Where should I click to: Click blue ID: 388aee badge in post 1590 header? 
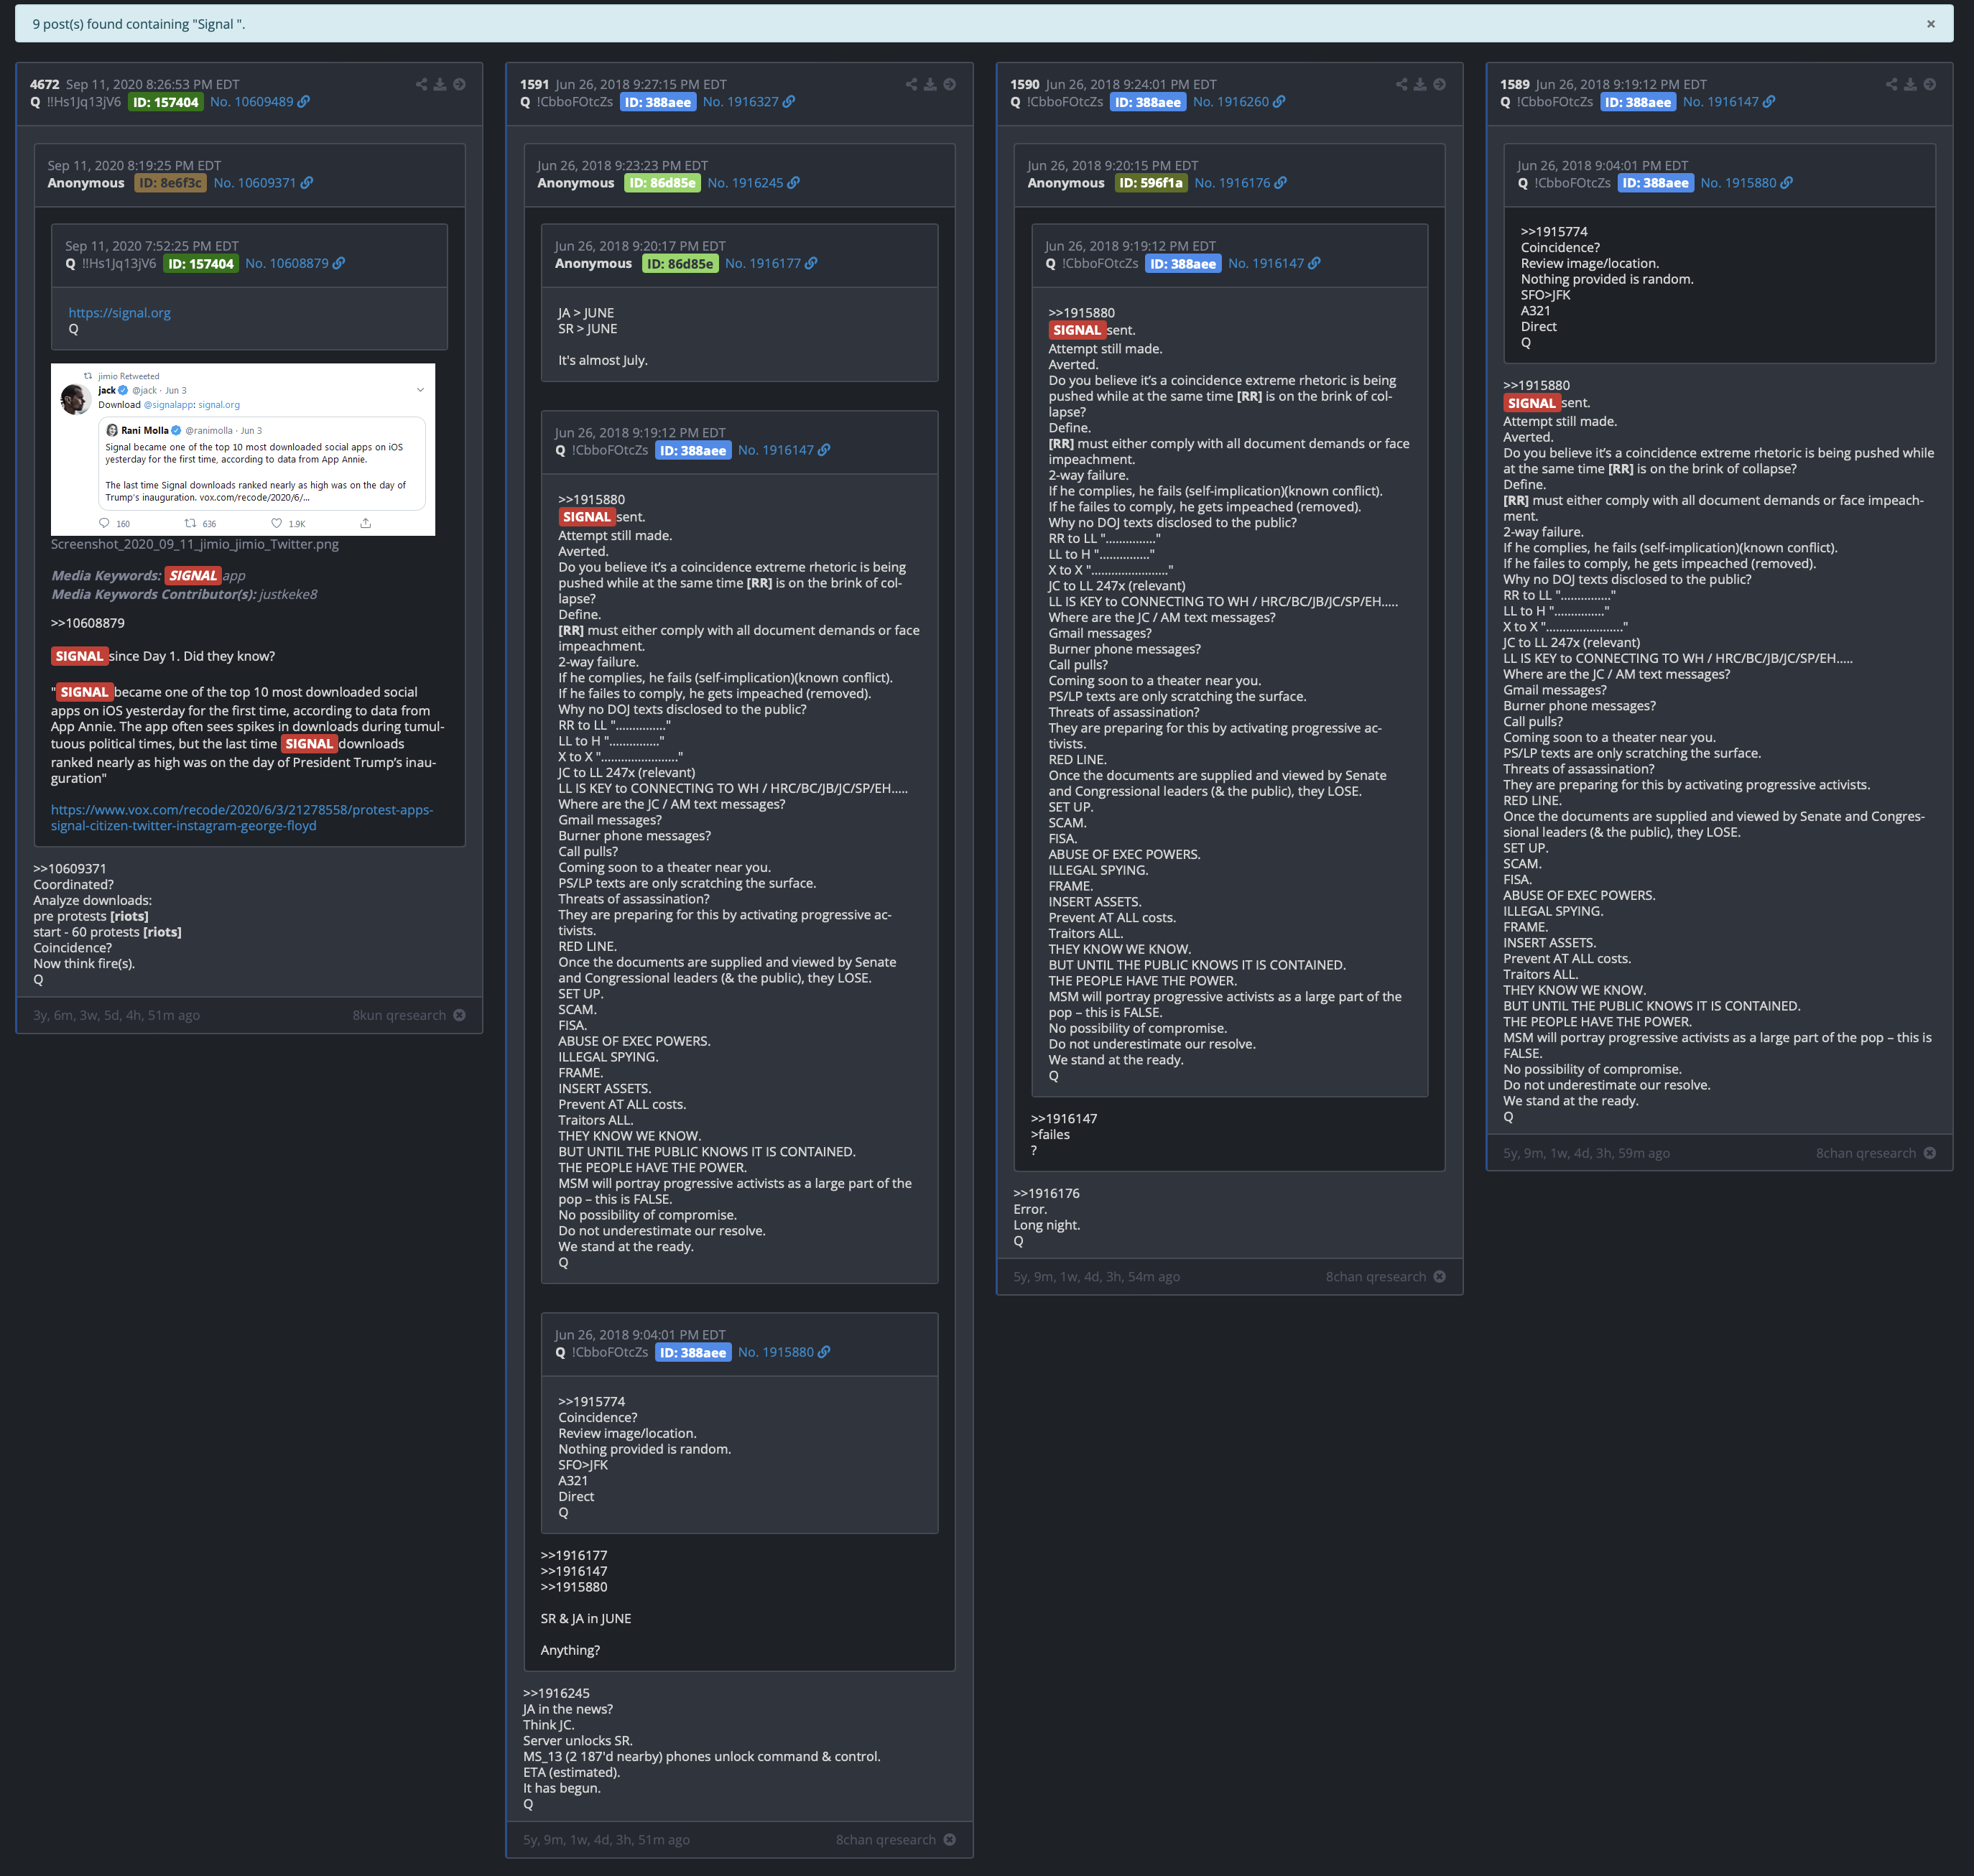tap(1148, 102)
